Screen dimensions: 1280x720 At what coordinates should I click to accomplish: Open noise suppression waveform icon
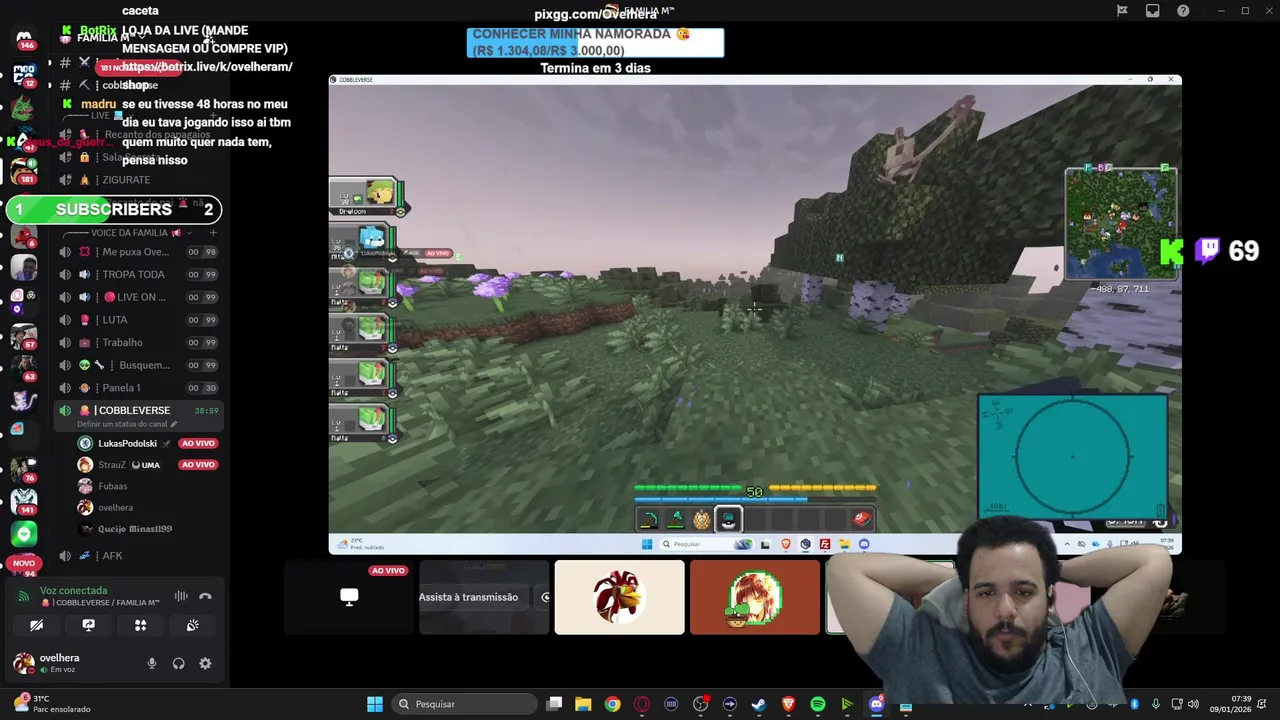coord(181,596)
